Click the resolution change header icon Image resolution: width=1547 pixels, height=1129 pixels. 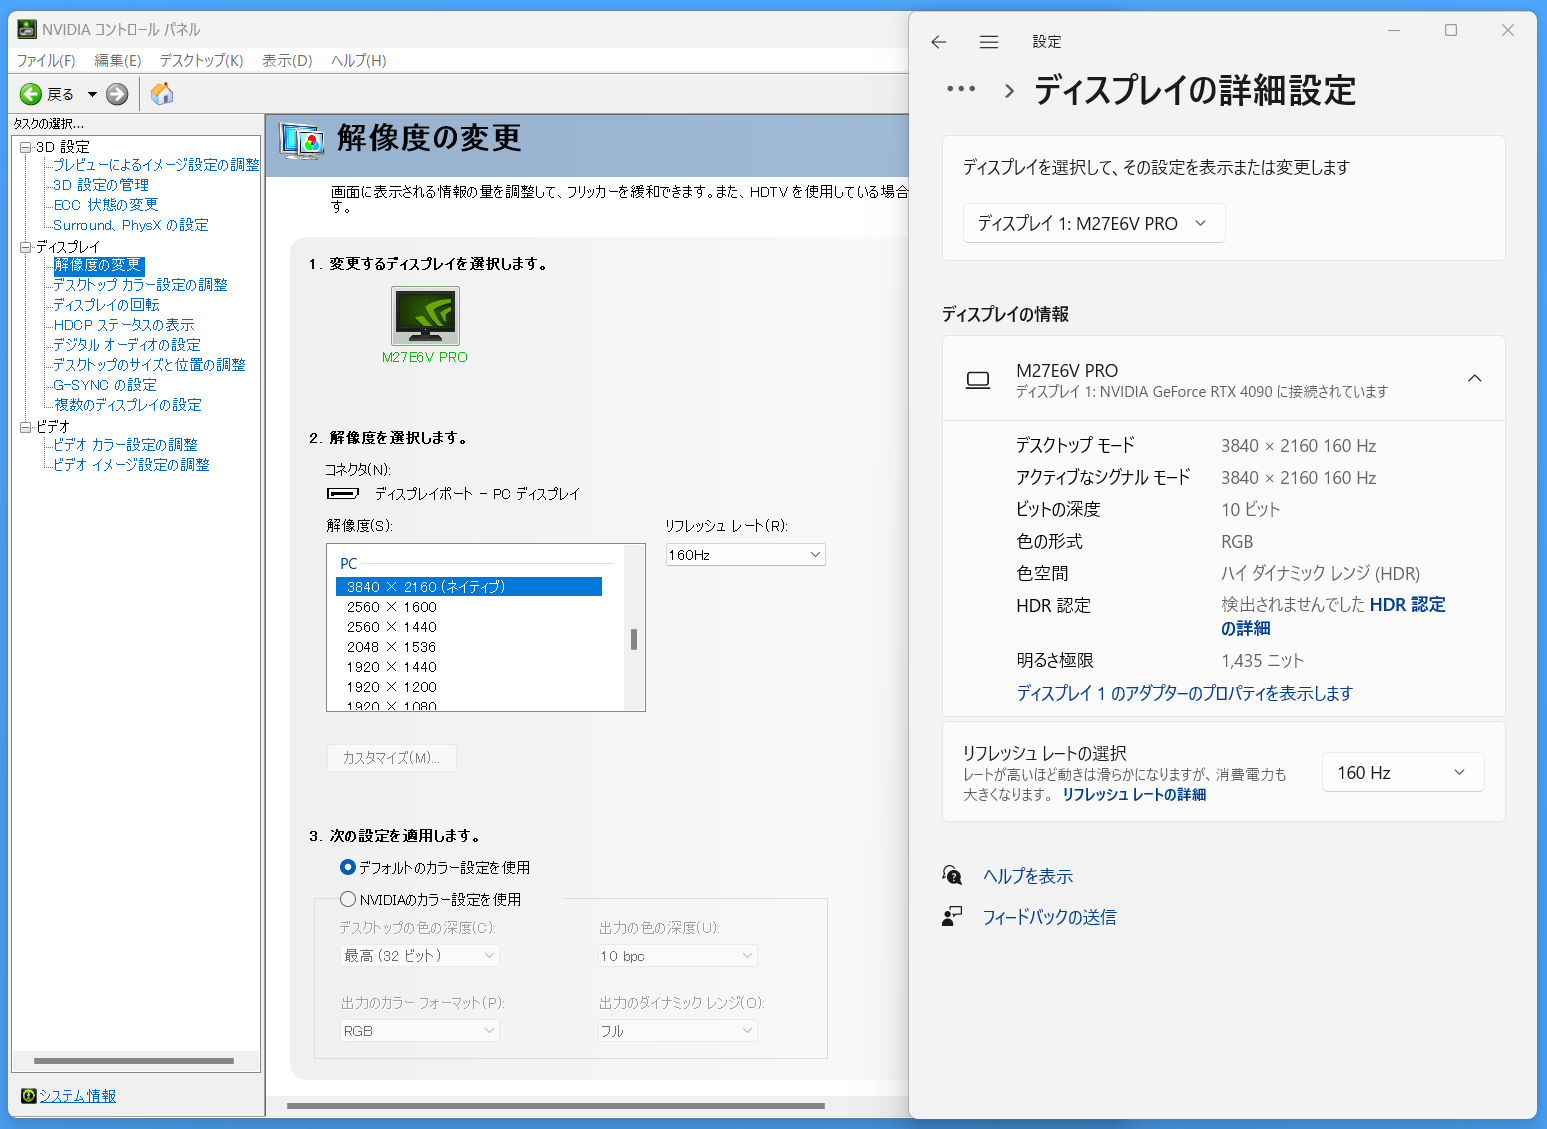301,140
